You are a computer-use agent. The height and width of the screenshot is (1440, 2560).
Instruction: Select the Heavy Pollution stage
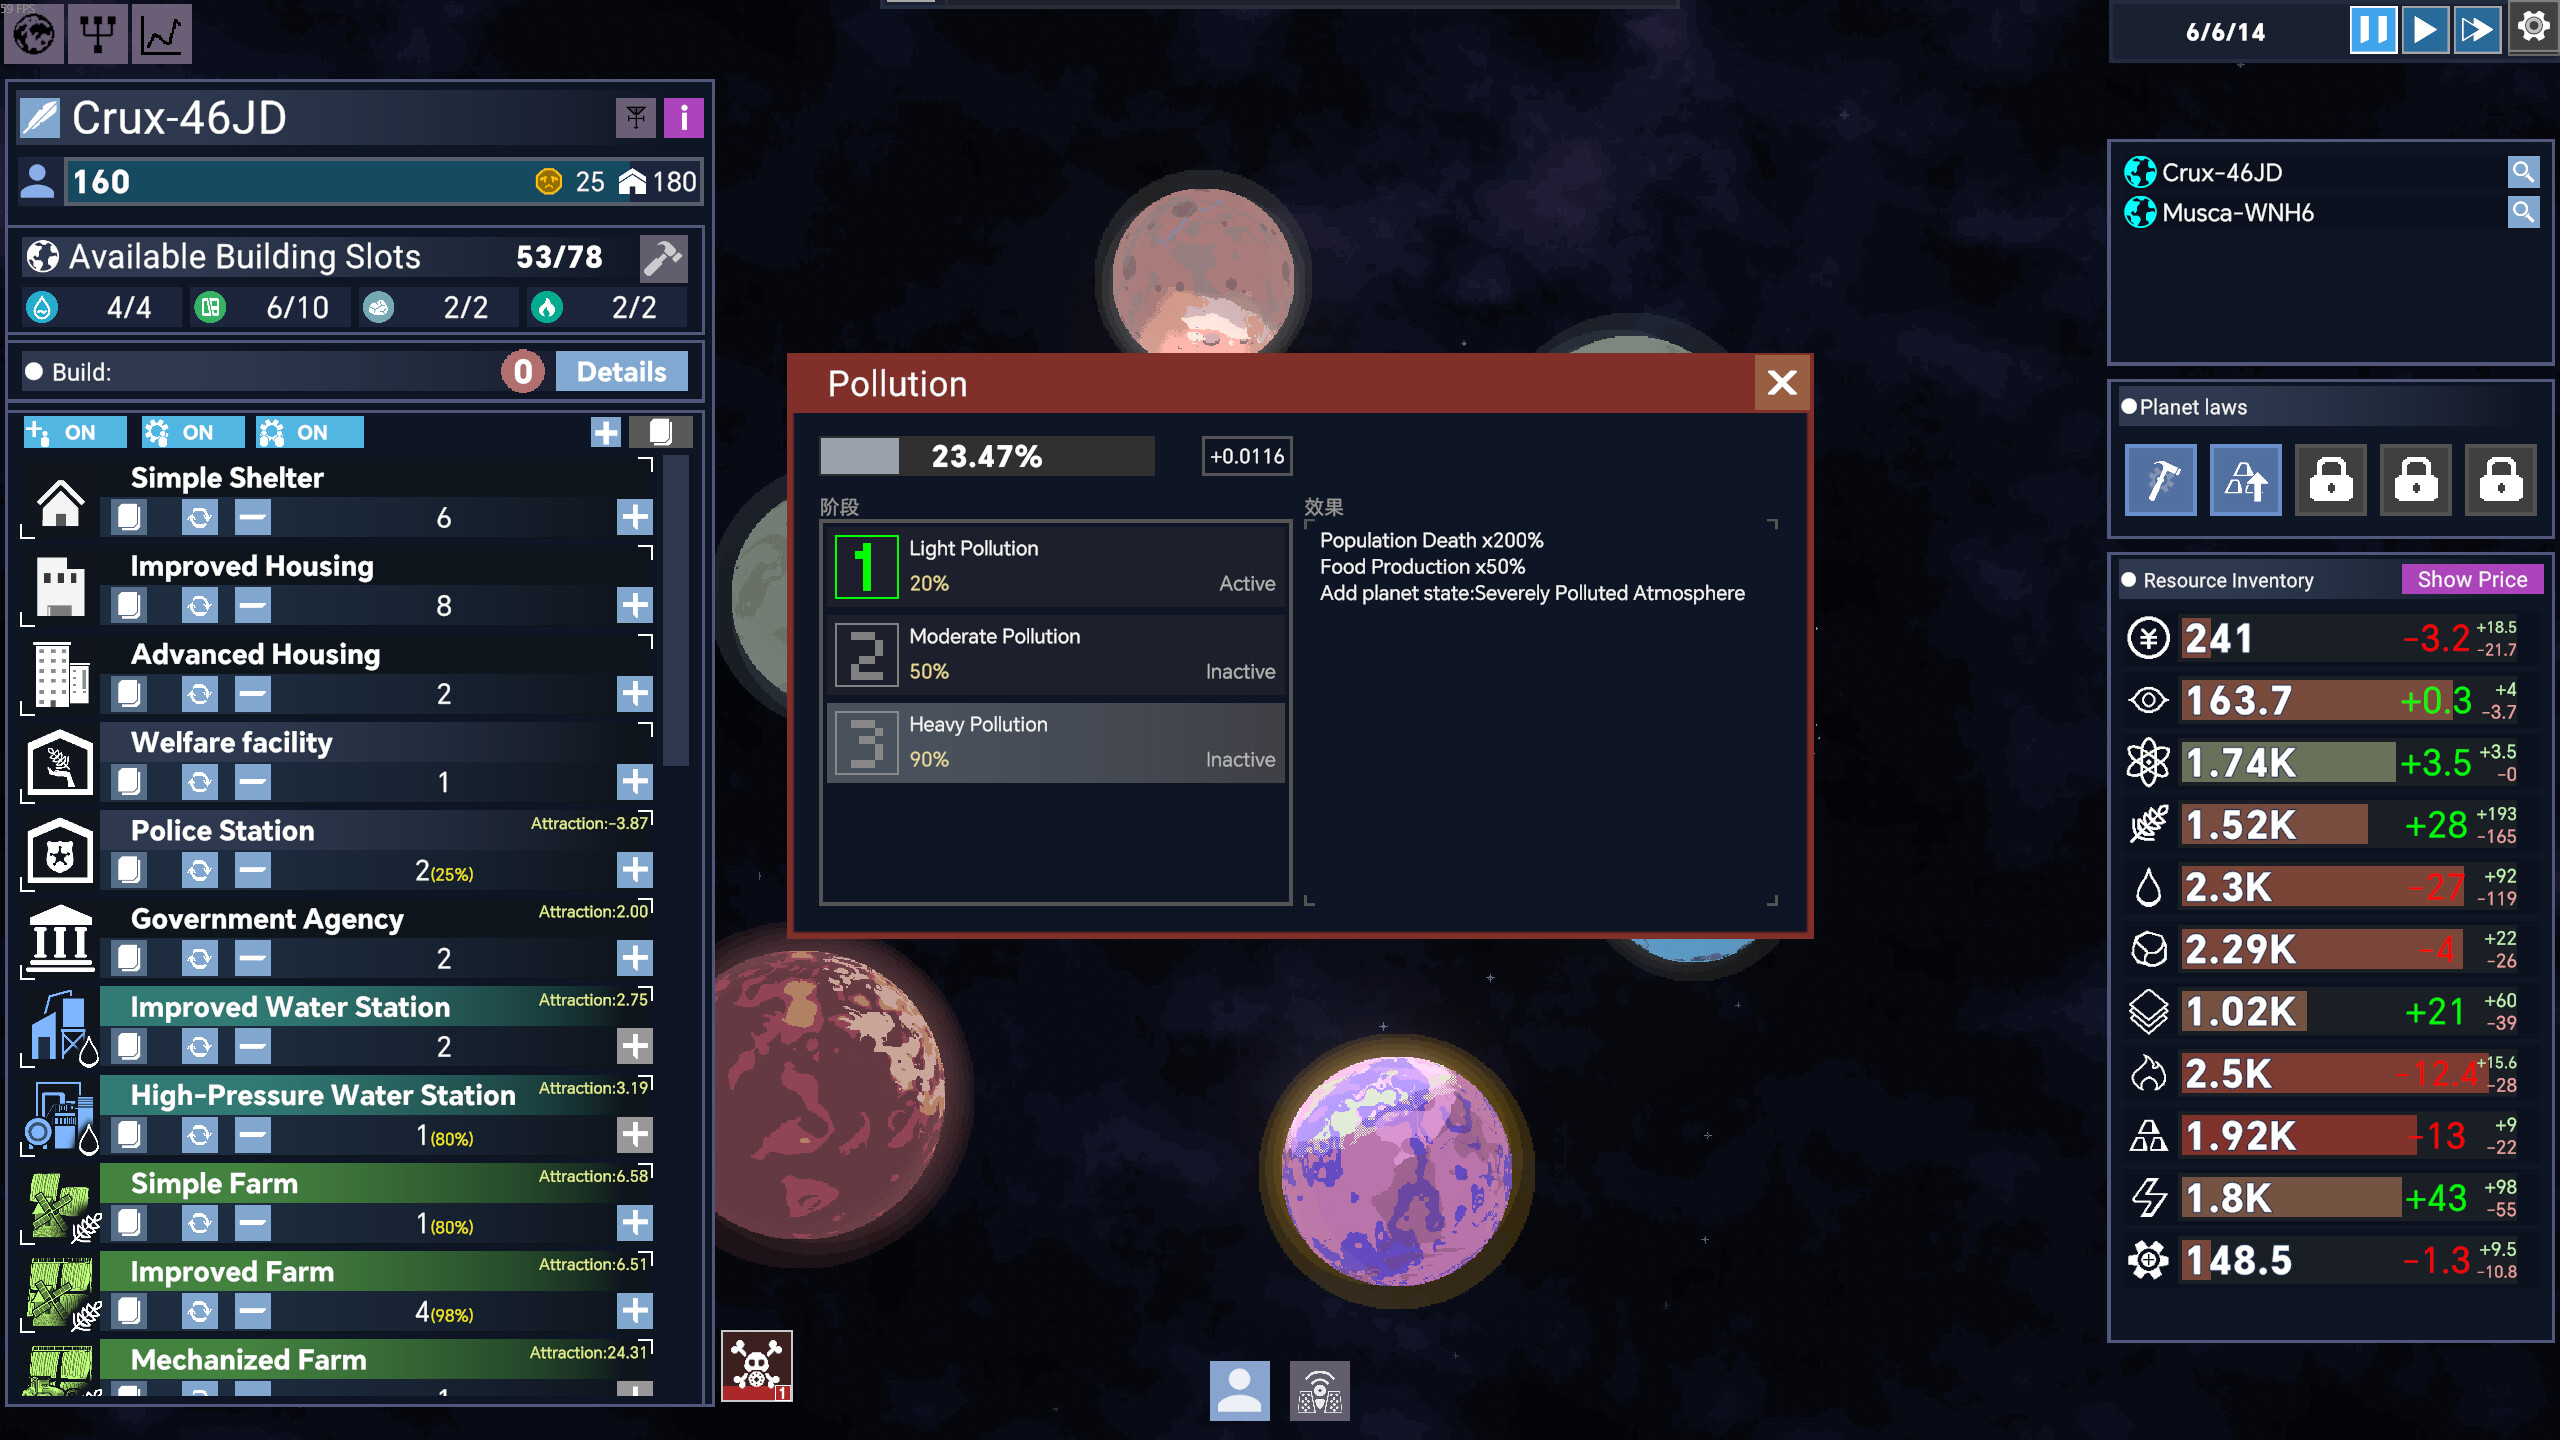[1056, 743]
